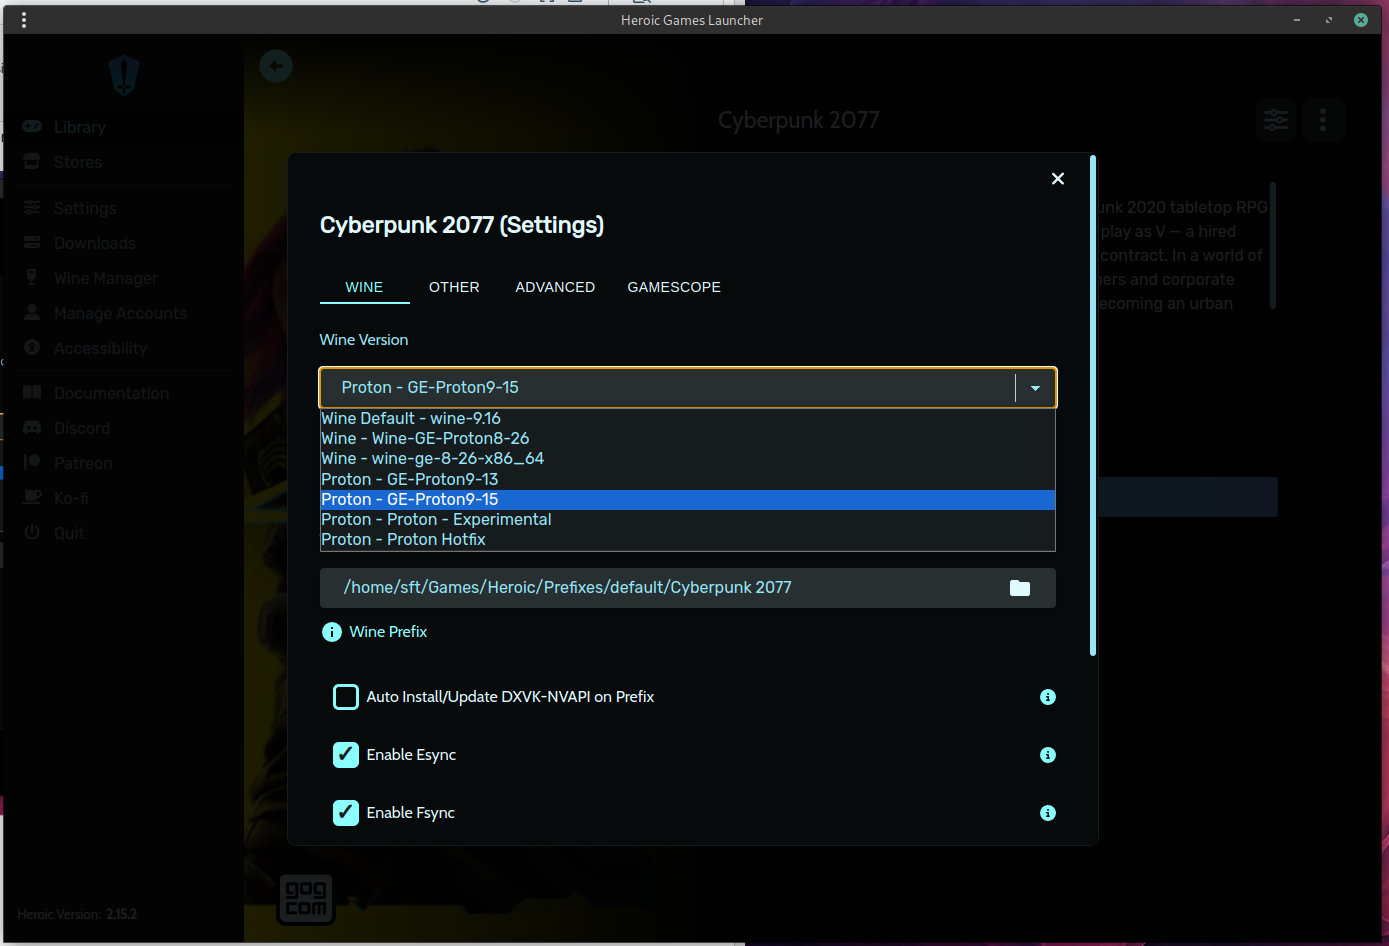Go back using the arrow button
The height and width of the screenshot is (946, 1389).
276,67
